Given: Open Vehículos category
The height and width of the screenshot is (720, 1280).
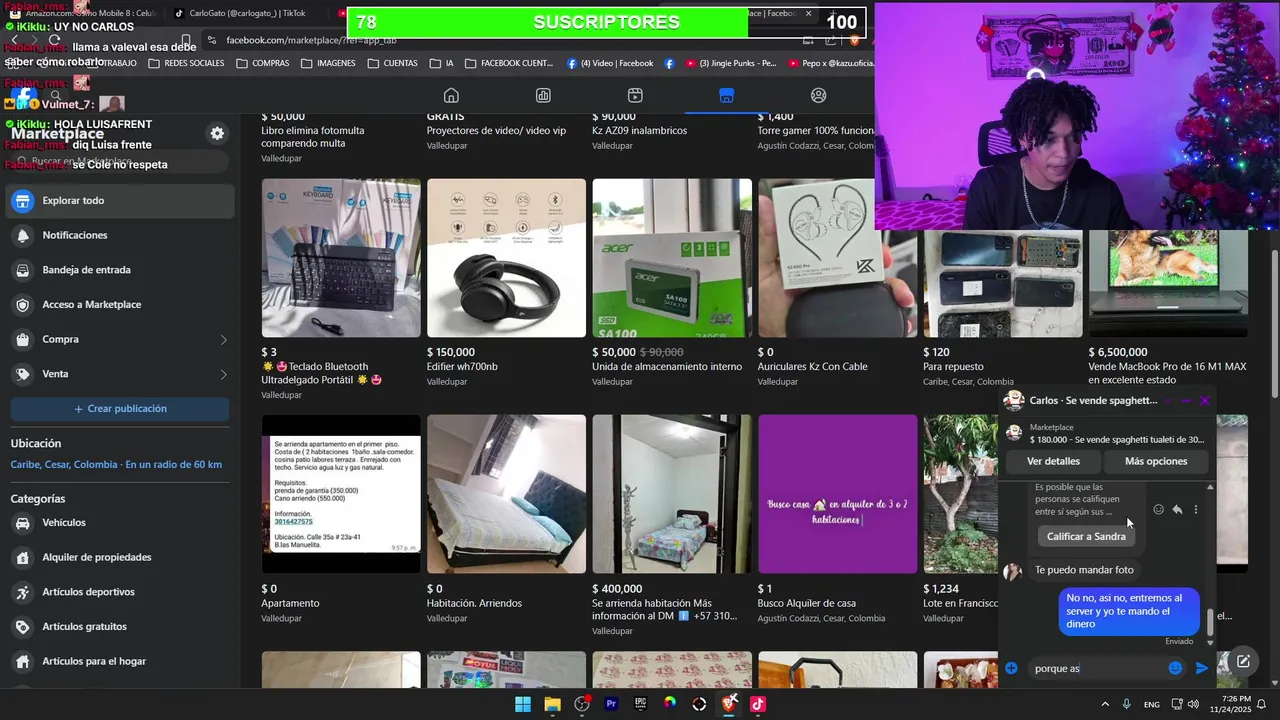Looking at the screenshot, I should pyautogui.click(x=120, y=523).
